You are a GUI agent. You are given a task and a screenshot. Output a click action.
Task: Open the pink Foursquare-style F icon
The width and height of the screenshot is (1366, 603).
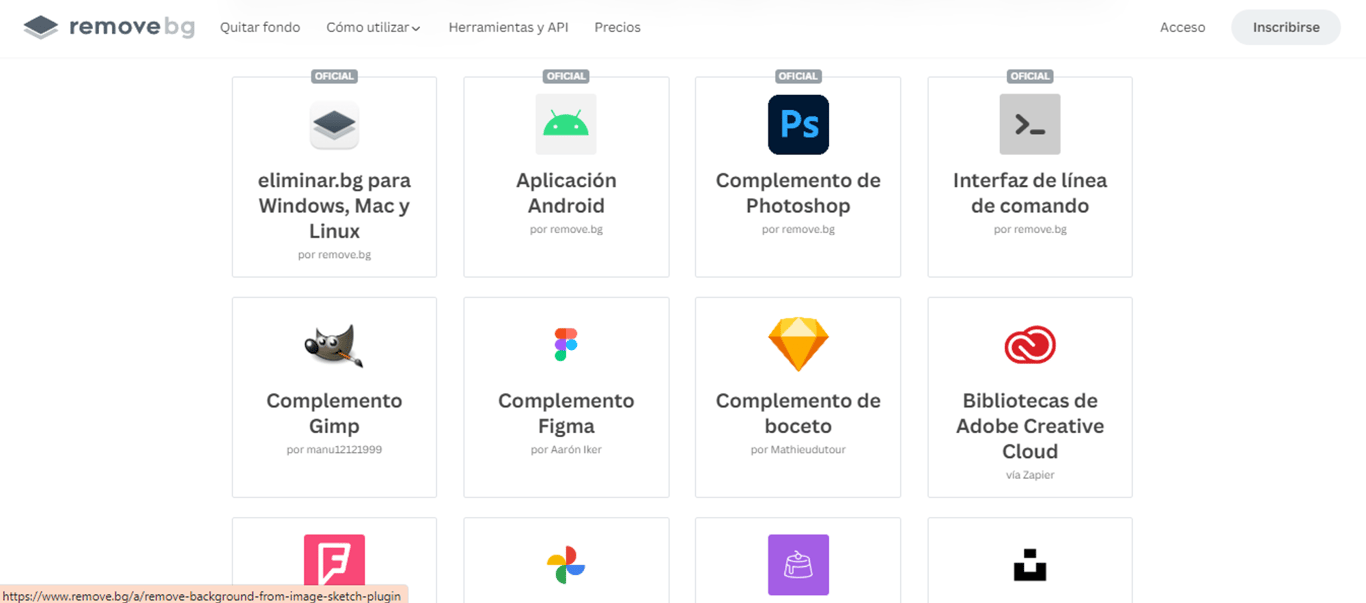334,565
